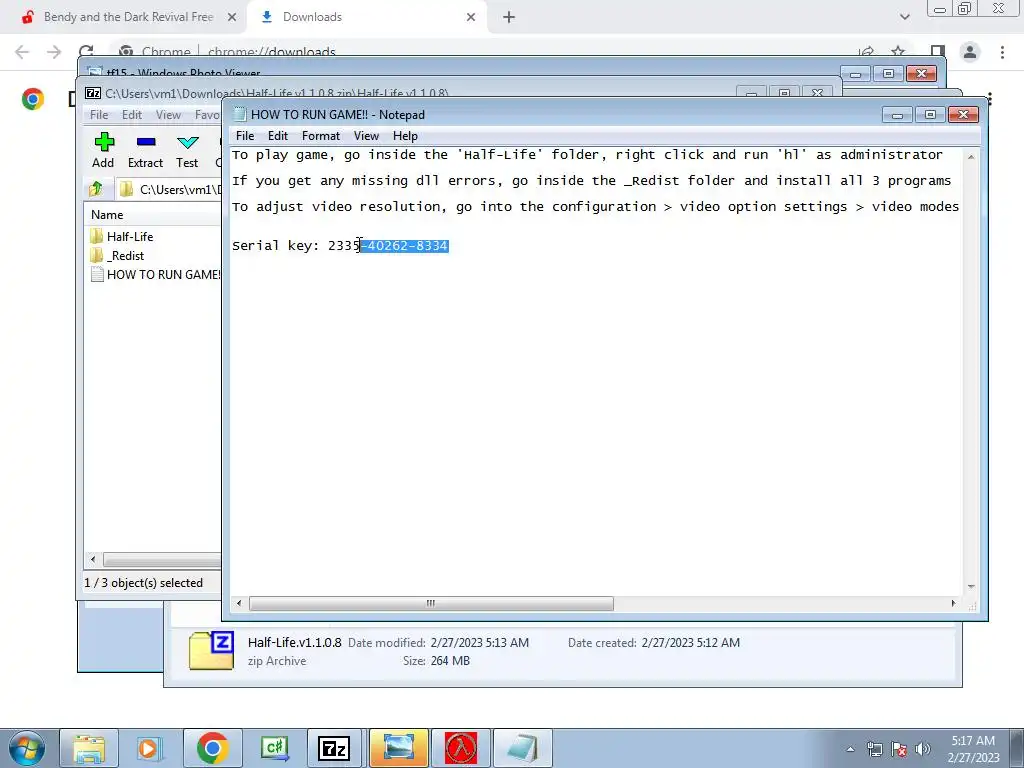1024x768 pixels.
Task: Open Notepad Edit menu
Action: pos(278,136)
